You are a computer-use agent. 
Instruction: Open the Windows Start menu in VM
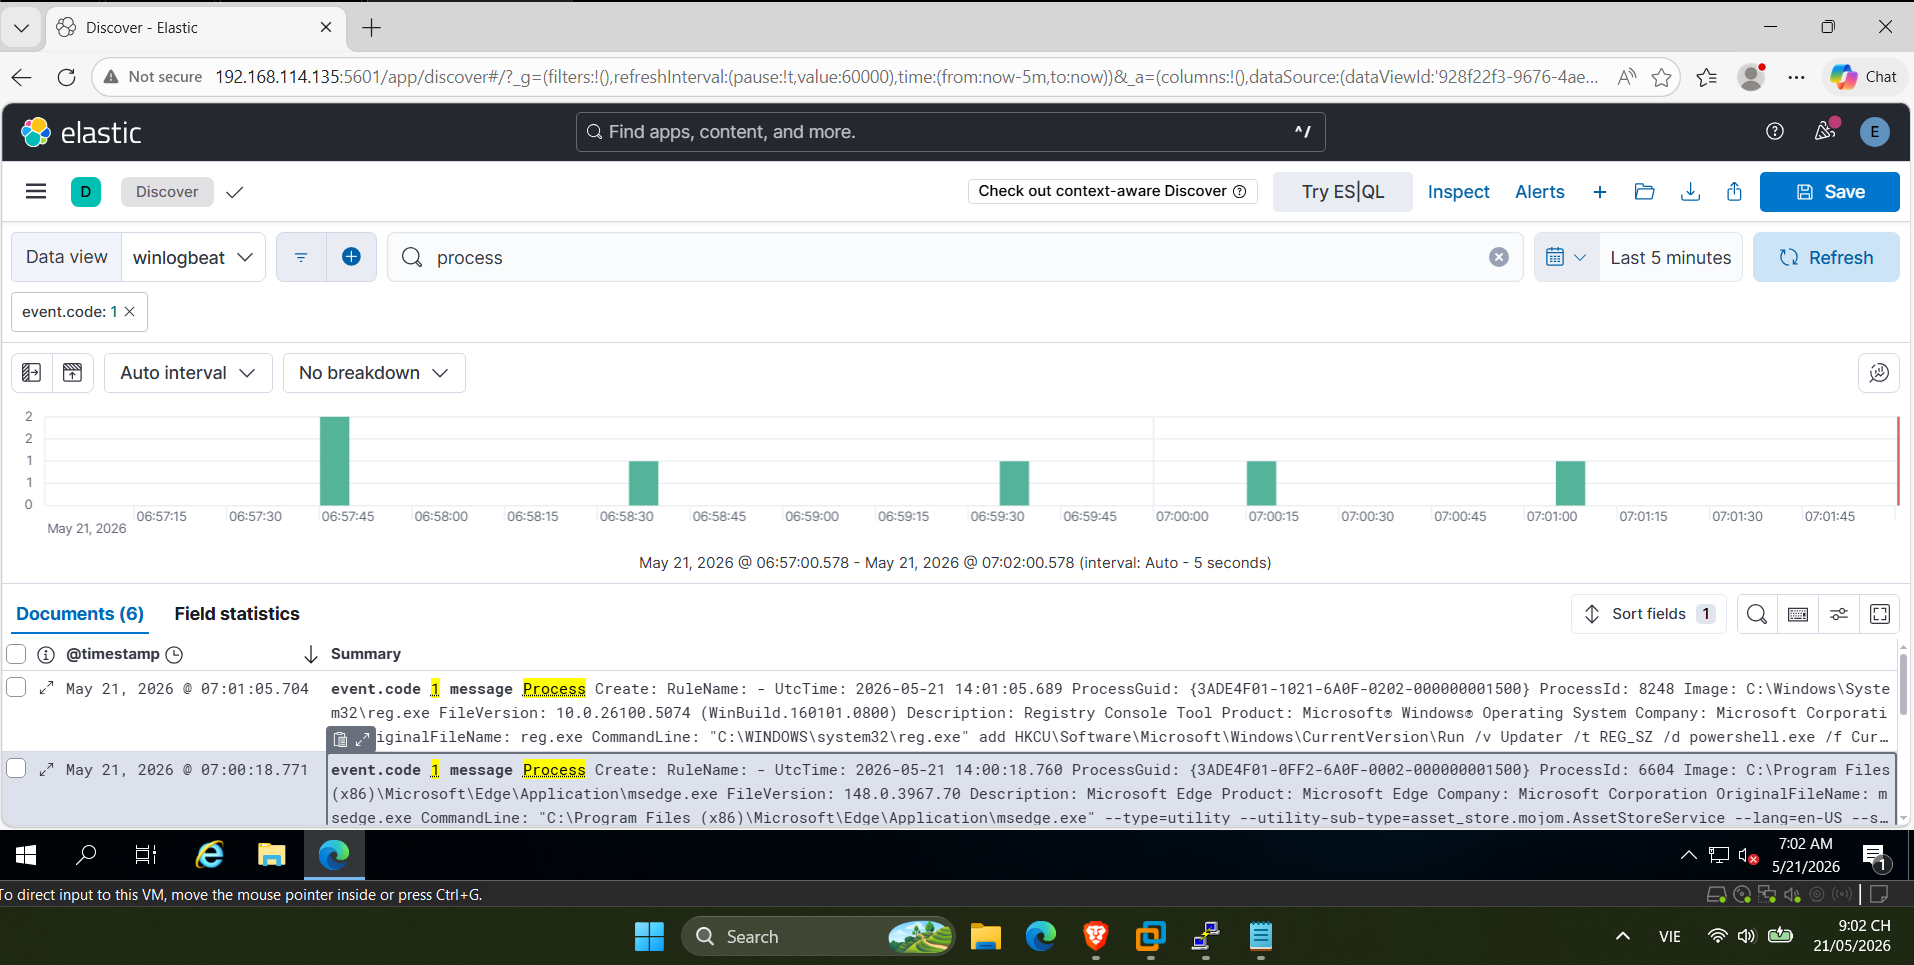click(26, 855)
